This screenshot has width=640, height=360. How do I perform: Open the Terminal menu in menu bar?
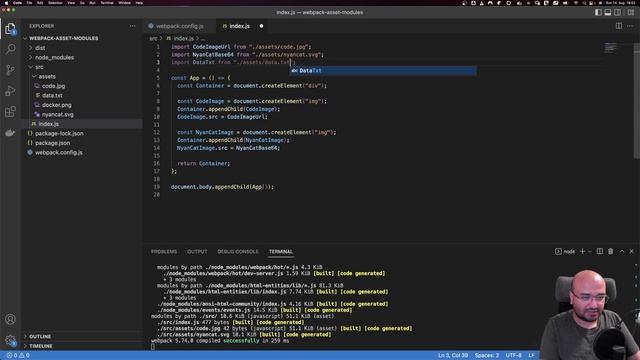tap(107, 3)
